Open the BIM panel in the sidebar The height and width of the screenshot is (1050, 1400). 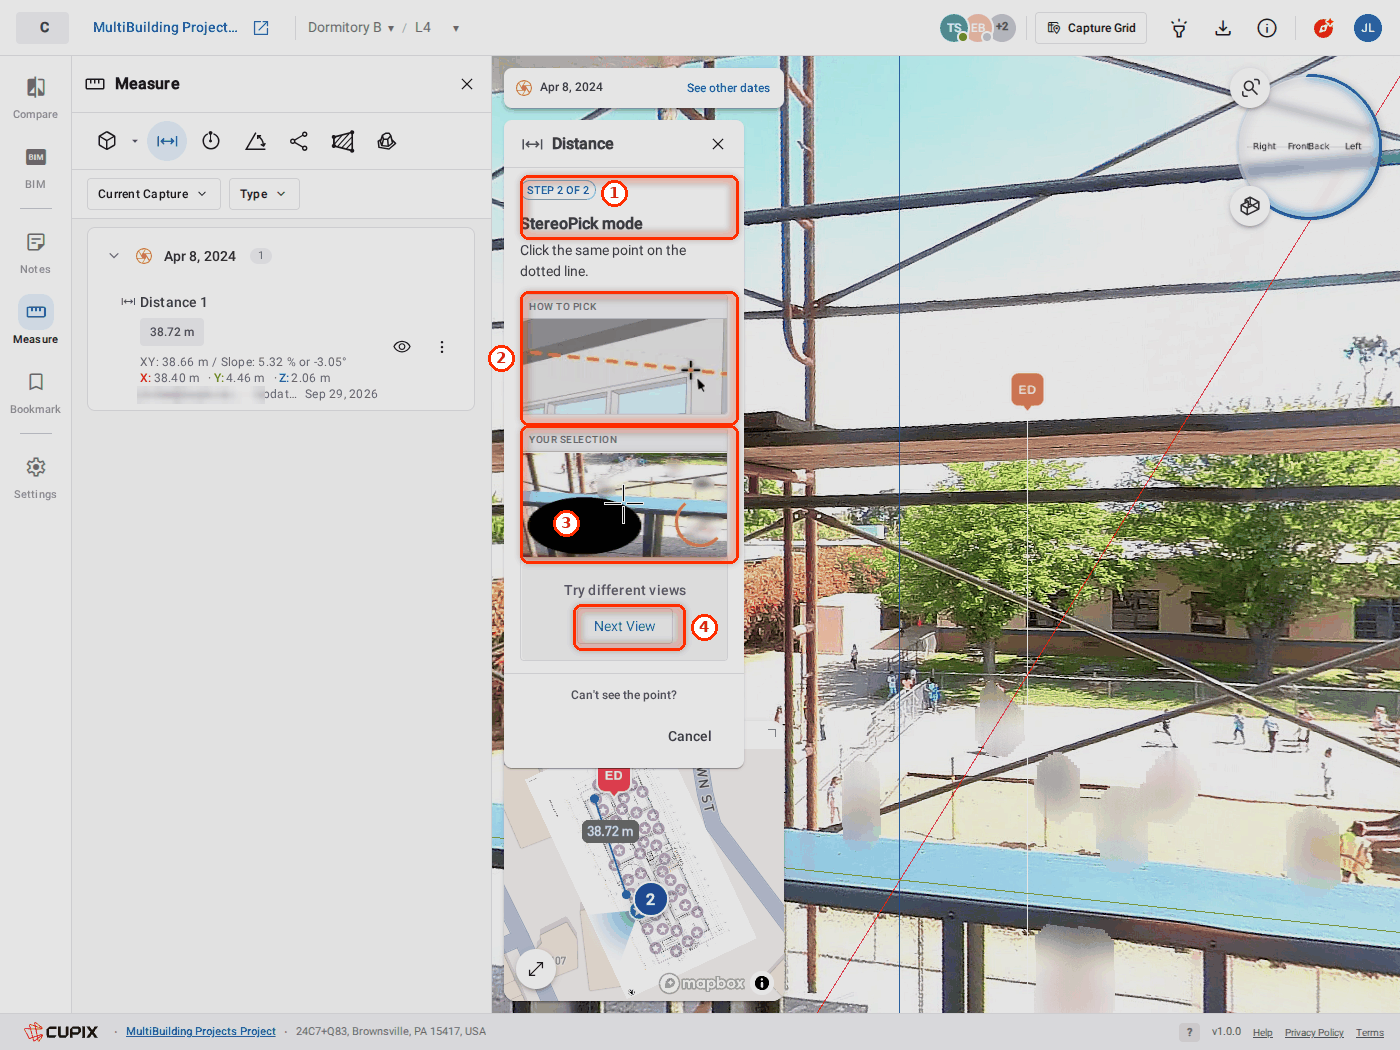[35, 168]
